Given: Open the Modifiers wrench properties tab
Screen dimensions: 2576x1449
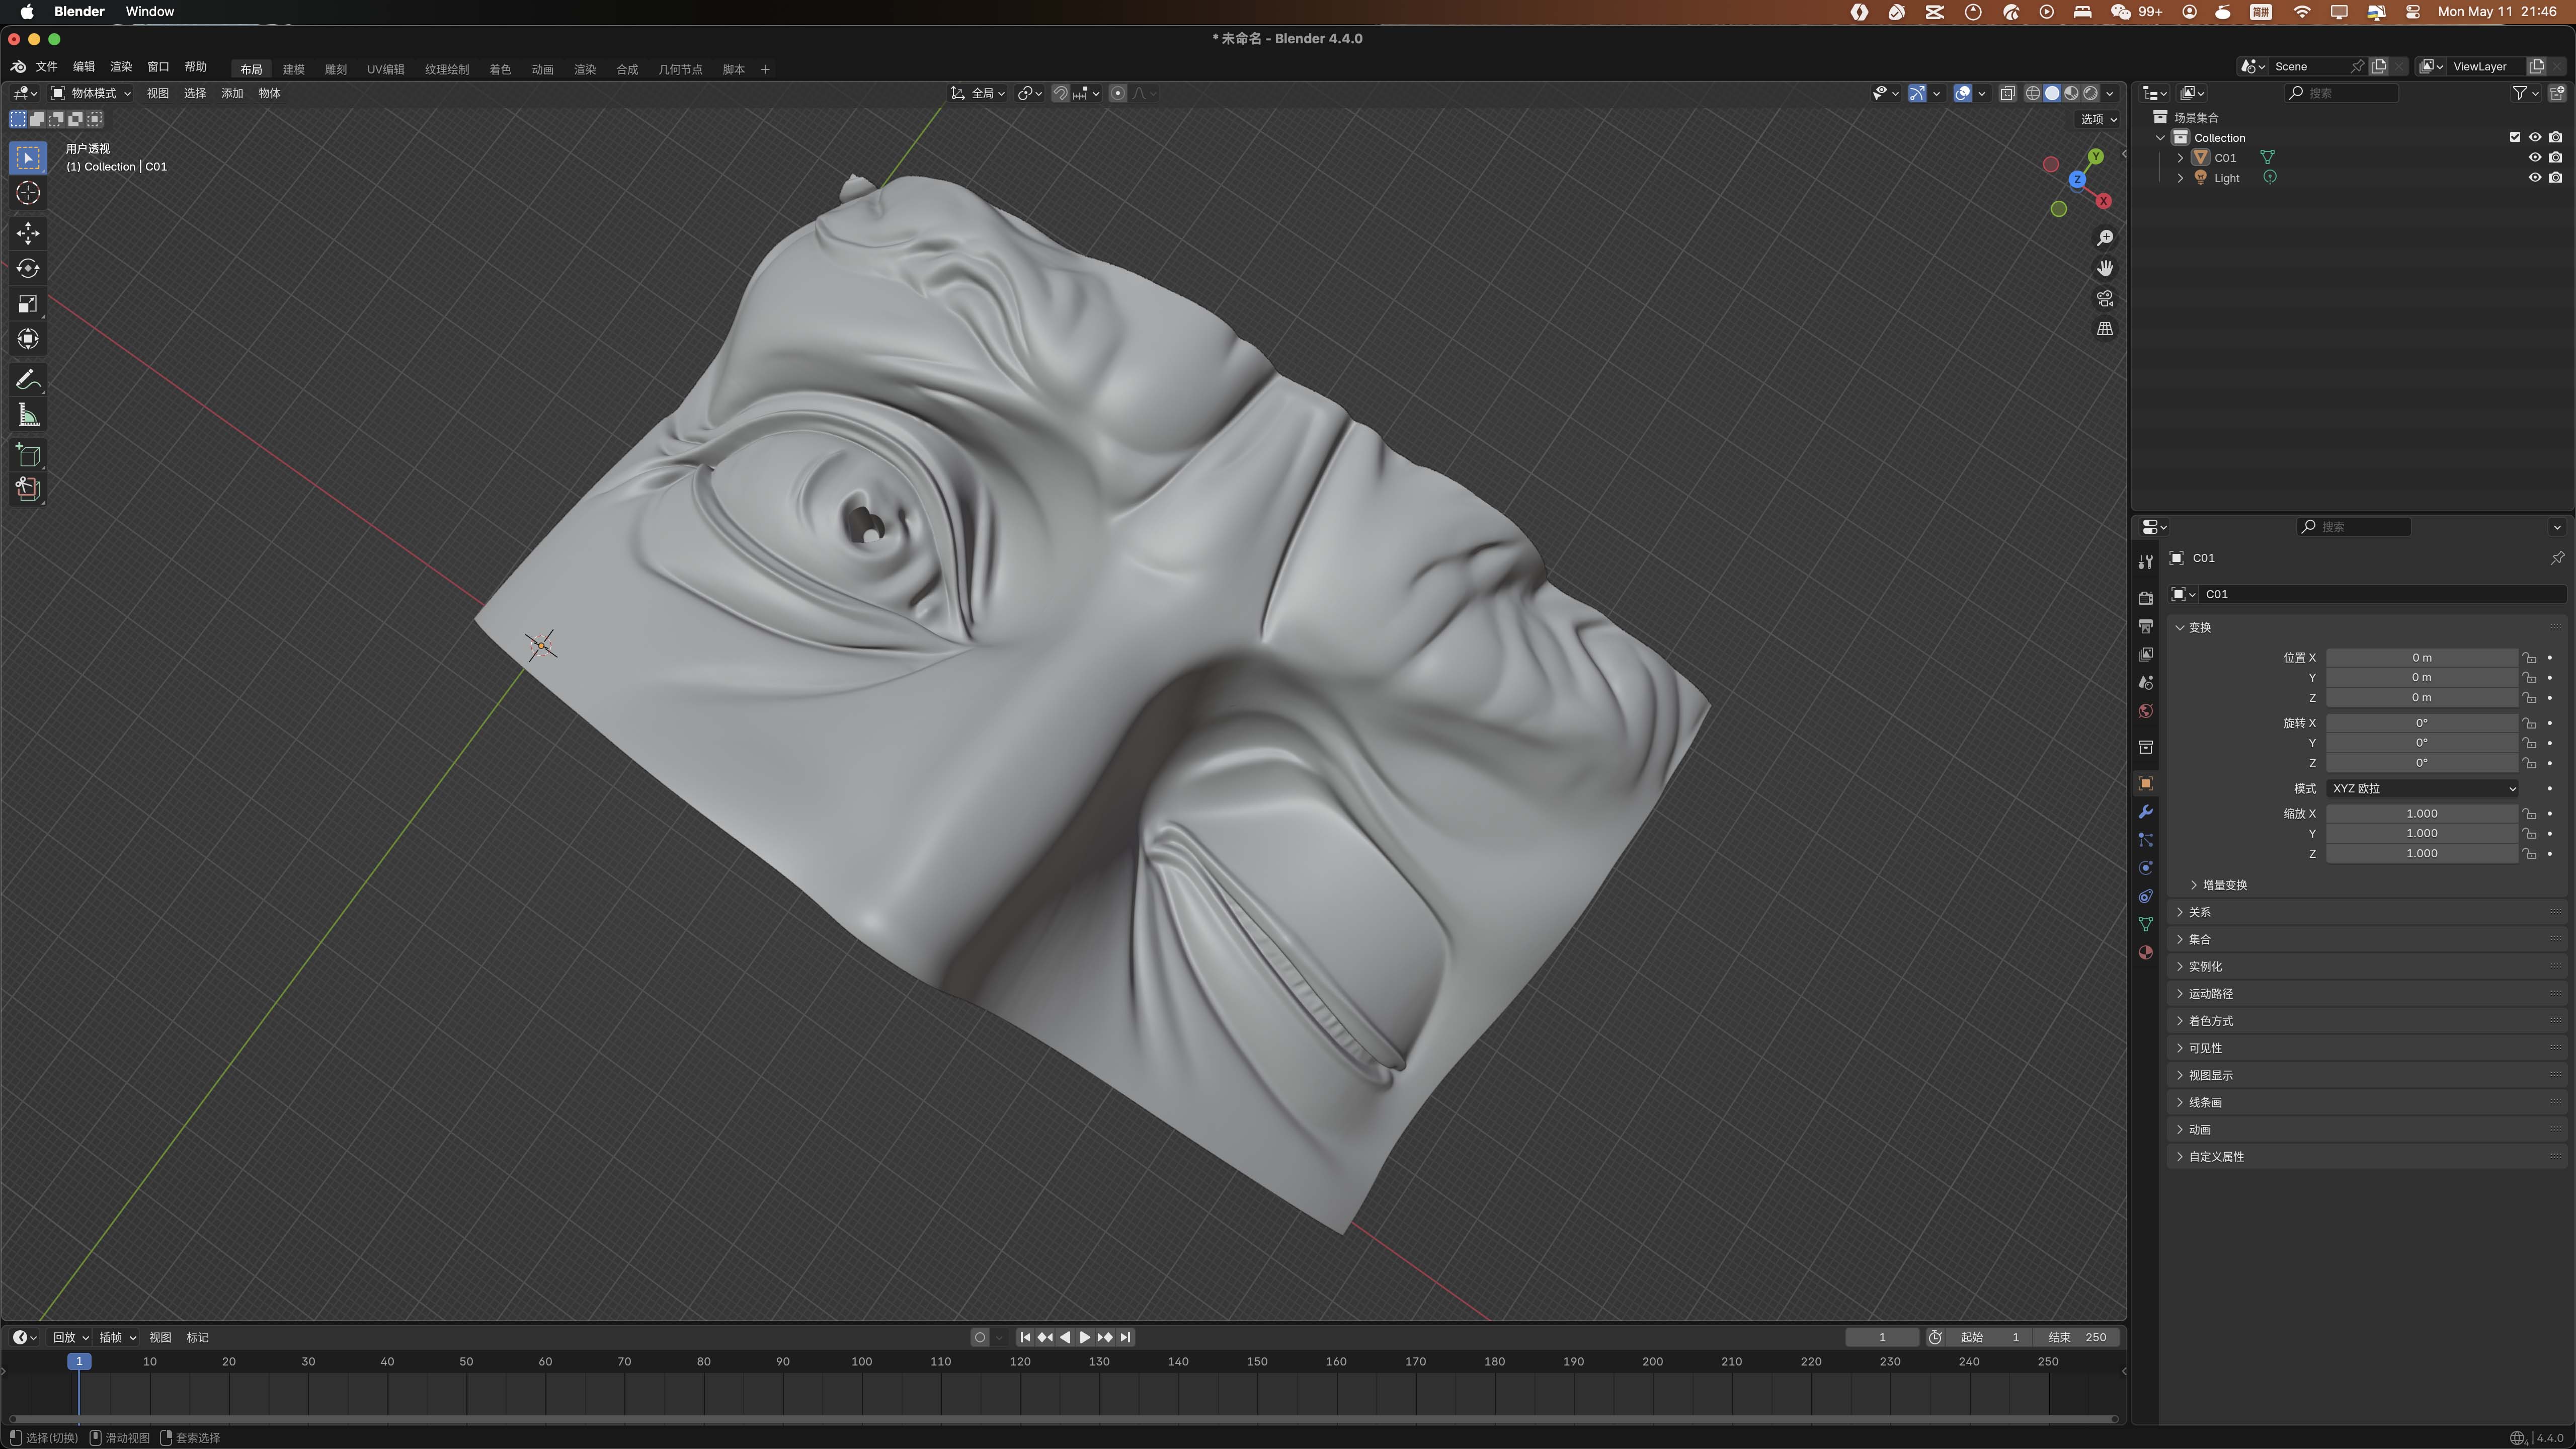Looking at the screenshot, I should point(2145,812).
